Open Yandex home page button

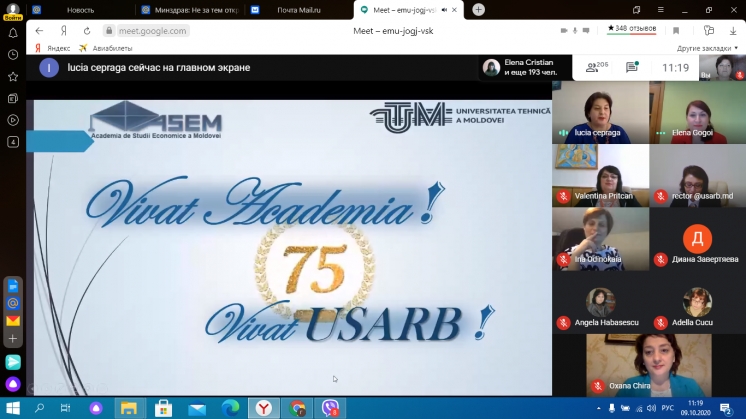pos(64,31)
